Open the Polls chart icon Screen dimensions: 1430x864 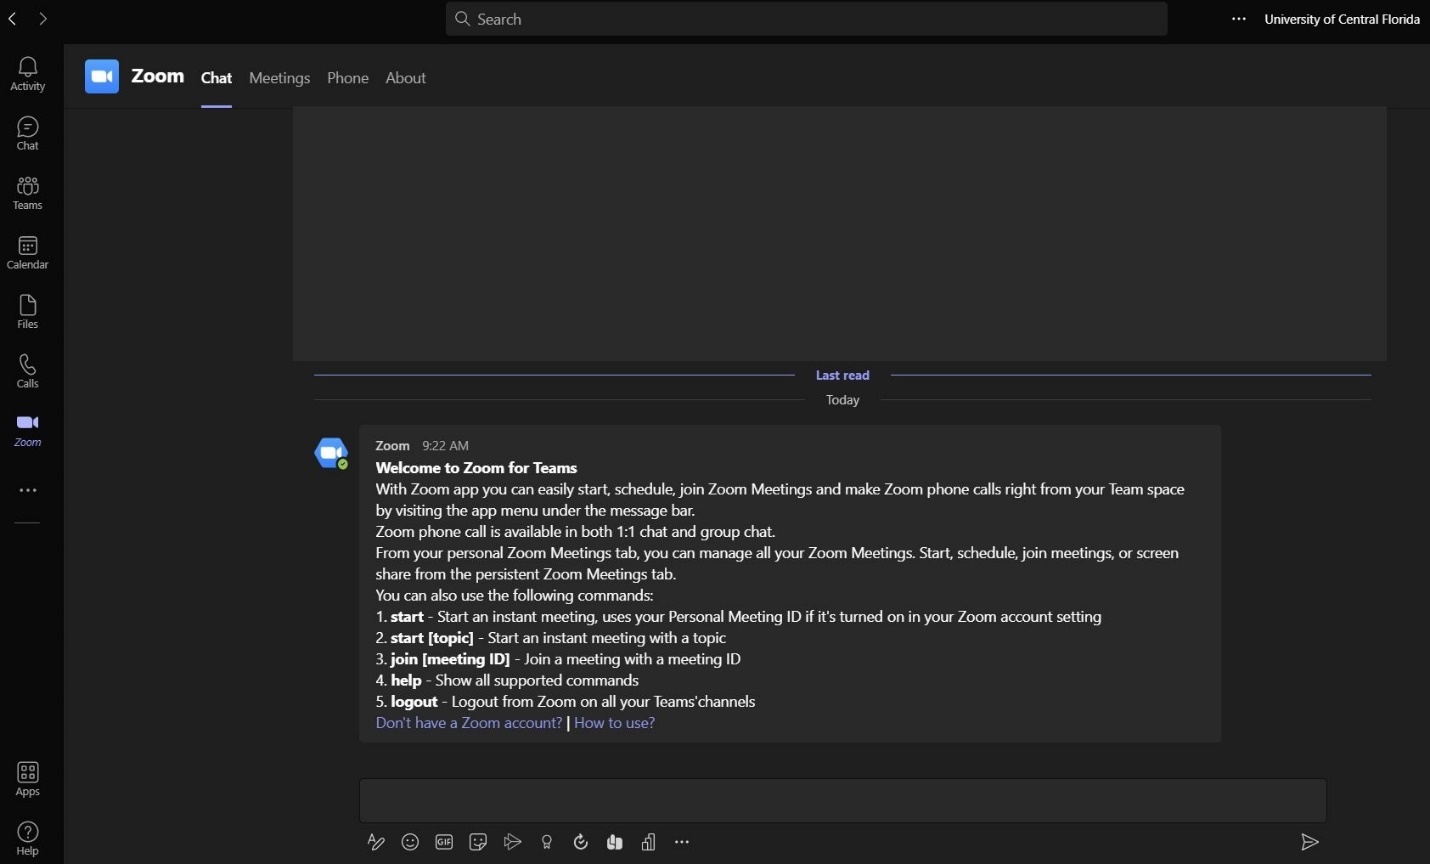click(x=649, y=842)
